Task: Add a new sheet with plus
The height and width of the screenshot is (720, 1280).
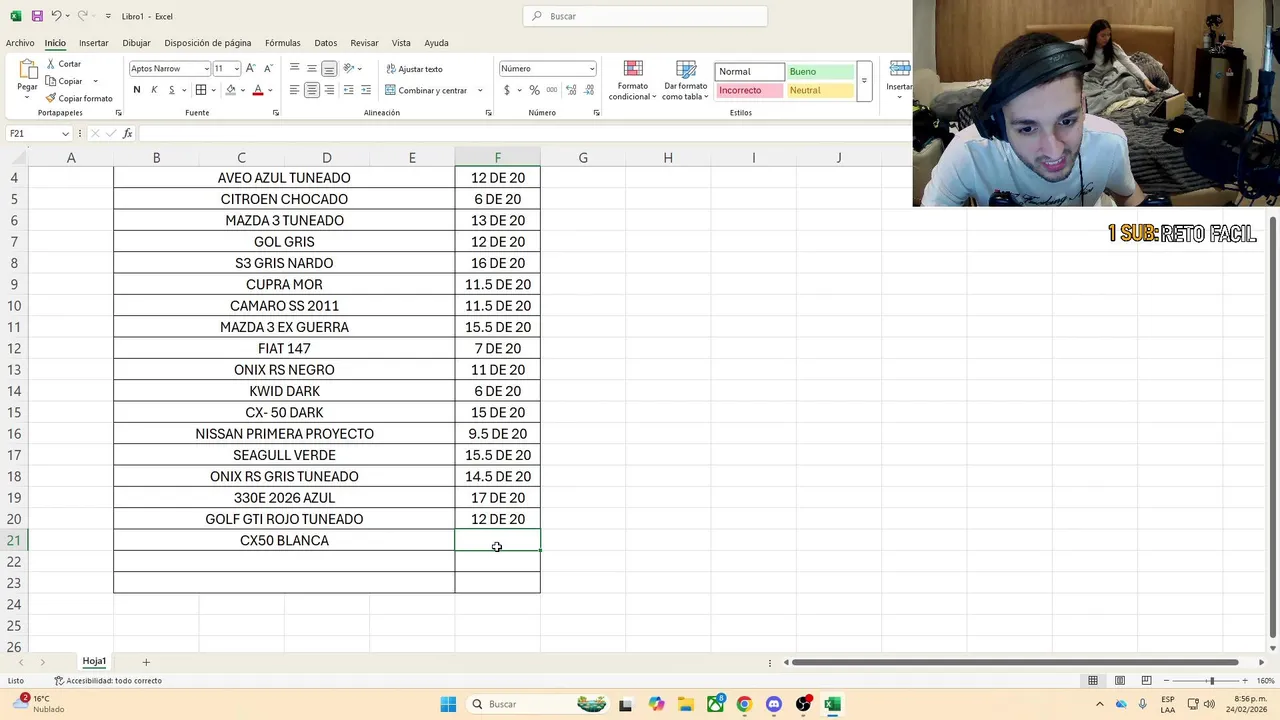Action: (146, 662)
